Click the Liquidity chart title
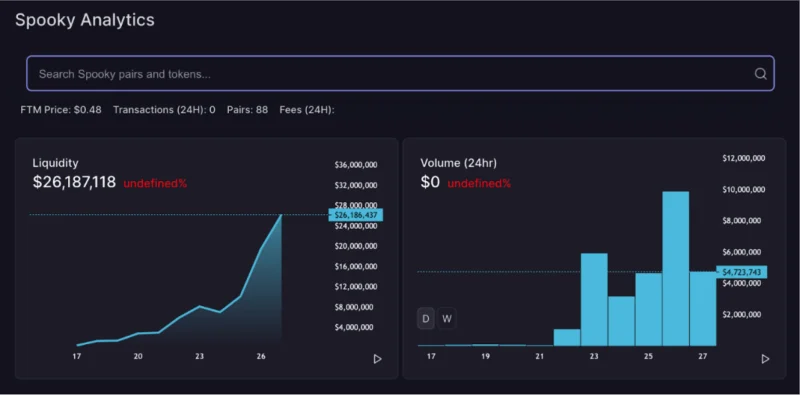Viewport: 800px width, 395px height. coord(56,163)
